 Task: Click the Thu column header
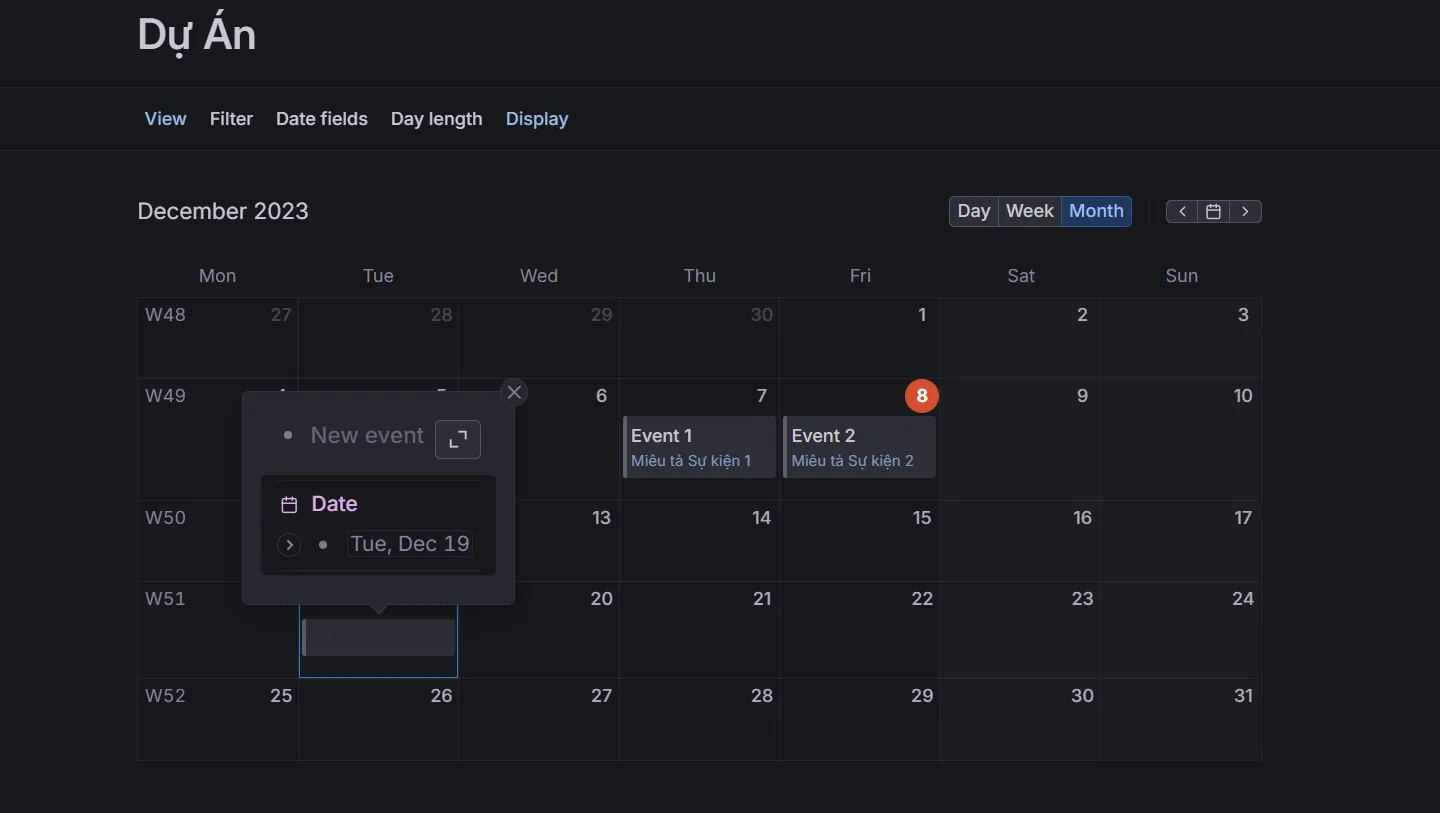tap(699, 276)
